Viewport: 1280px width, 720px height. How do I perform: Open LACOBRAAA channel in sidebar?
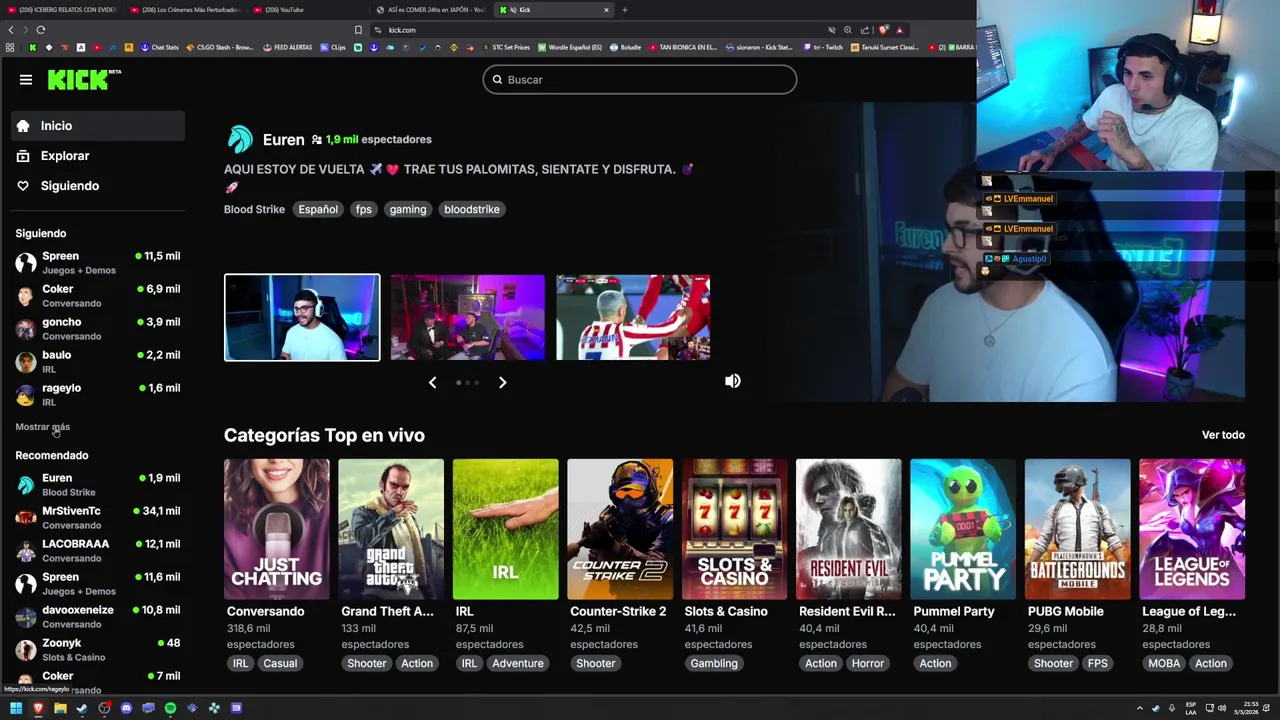pyautogui.click(x=98, y=550)
